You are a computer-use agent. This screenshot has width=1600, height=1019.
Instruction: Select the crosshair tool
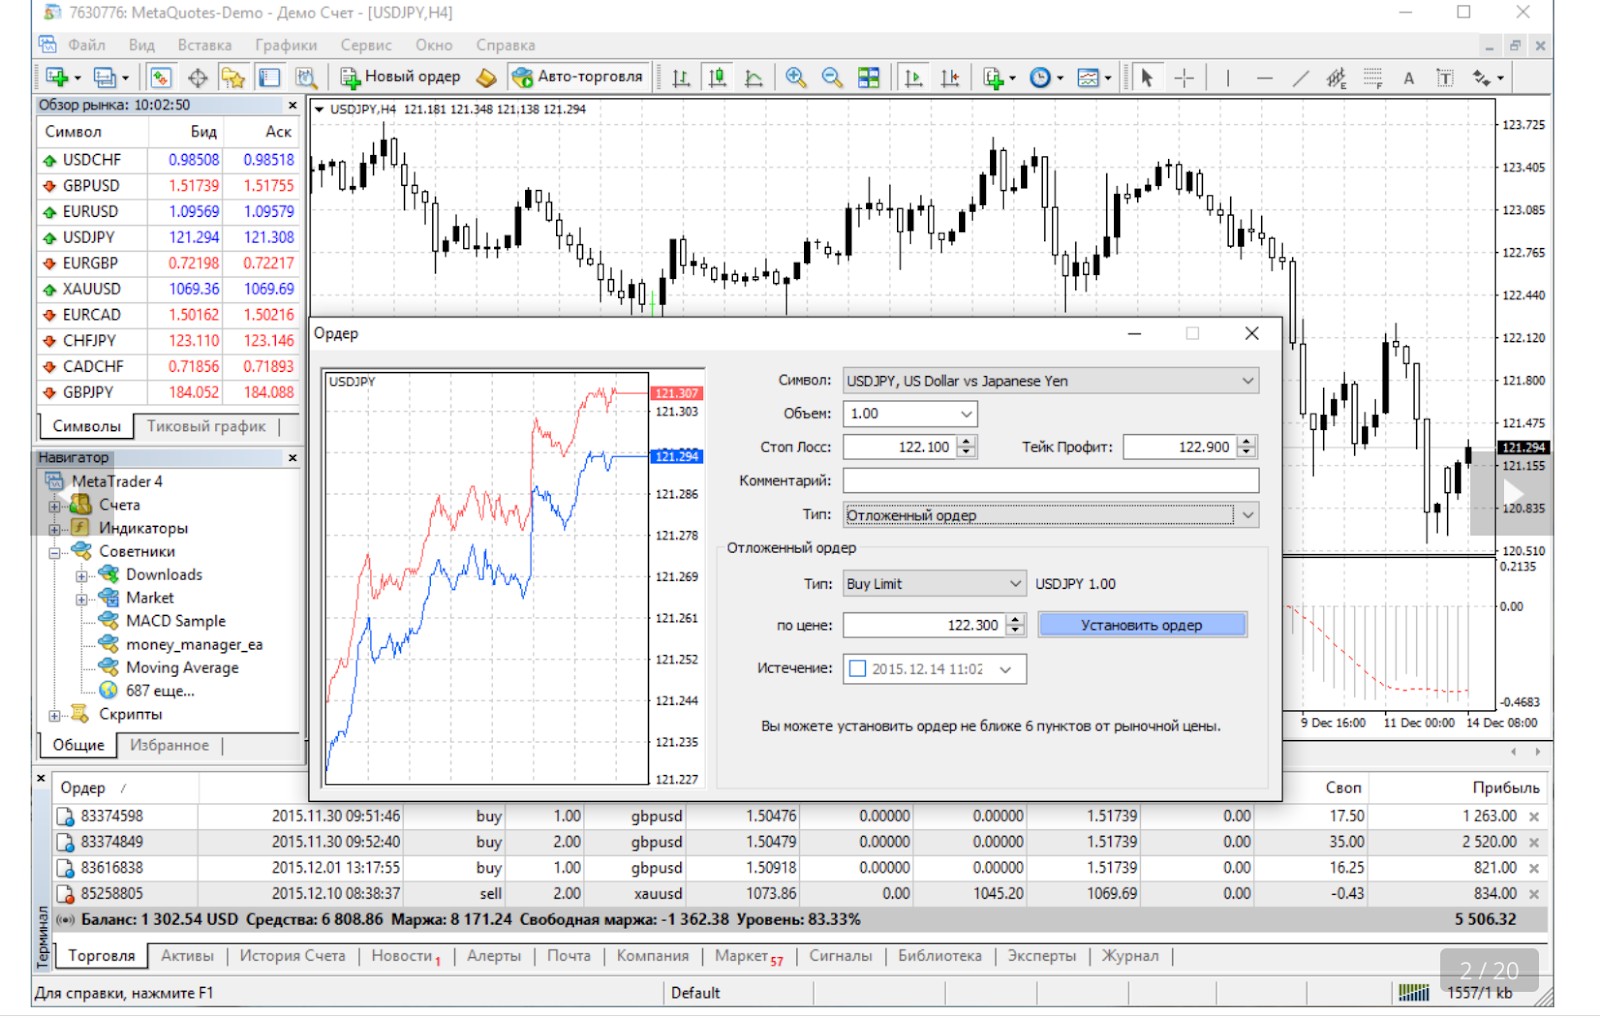1184,77
